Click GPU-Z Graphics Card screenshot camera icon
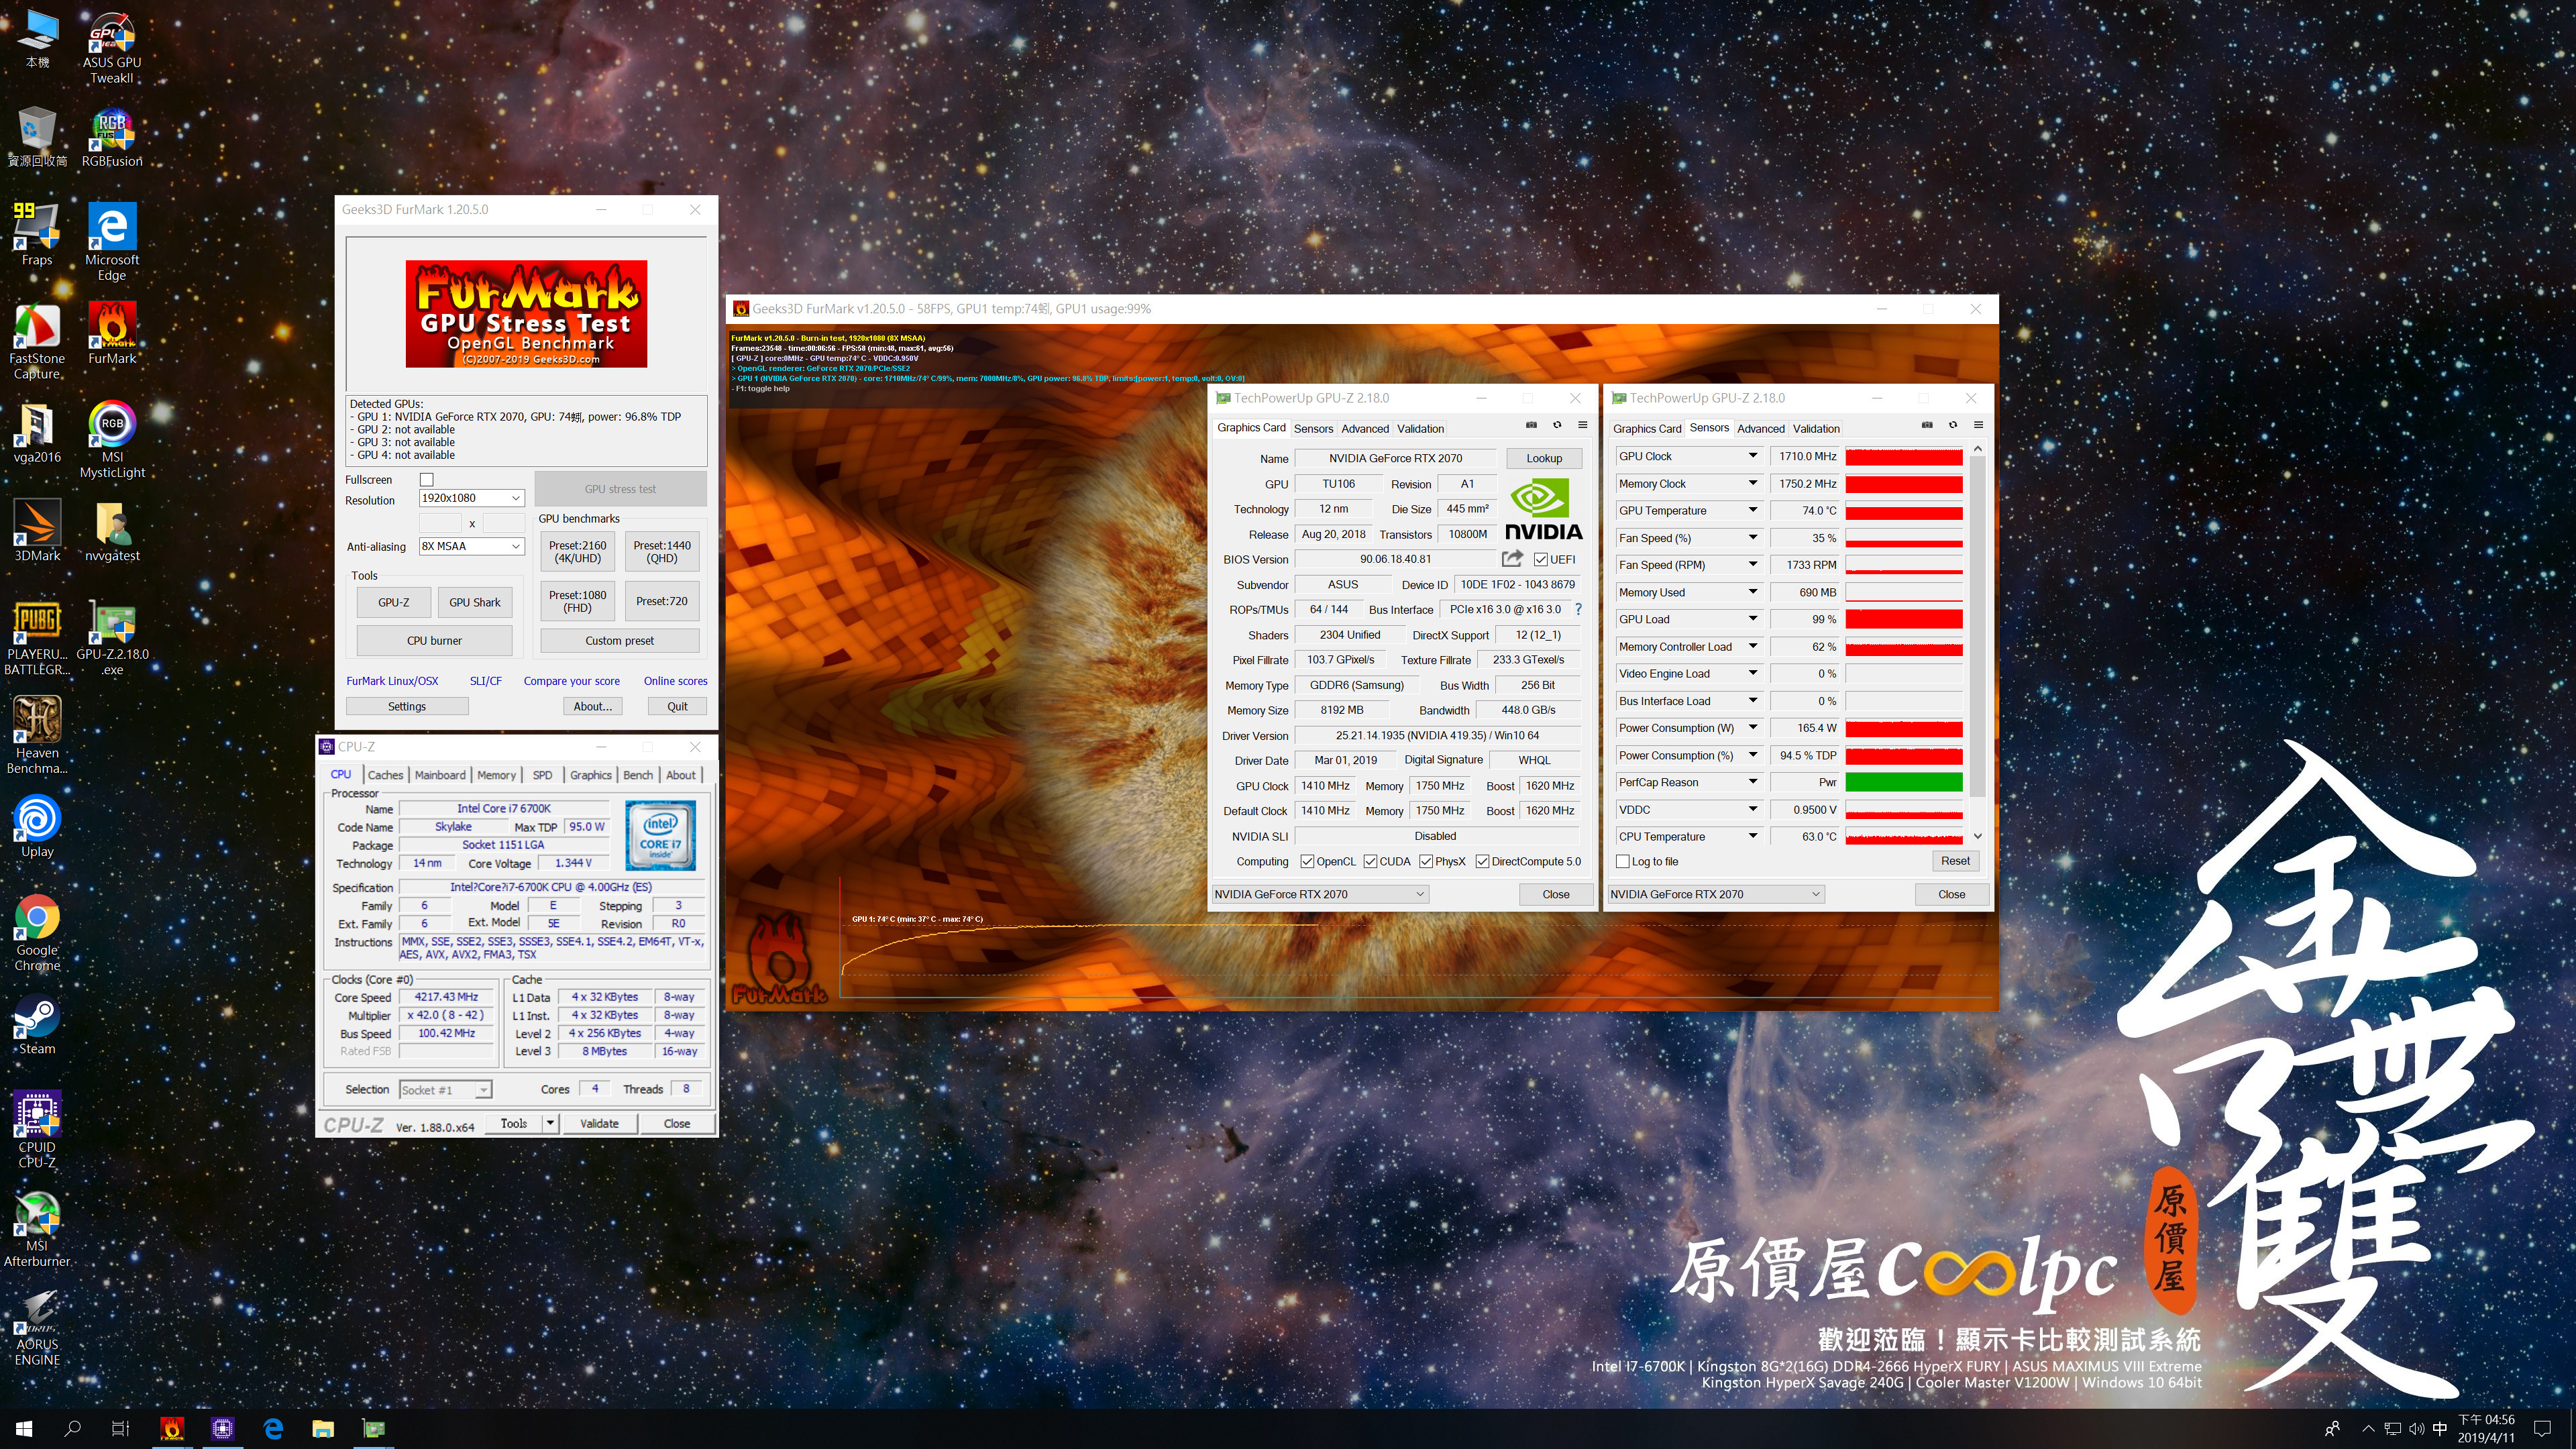 [1531, 425]
